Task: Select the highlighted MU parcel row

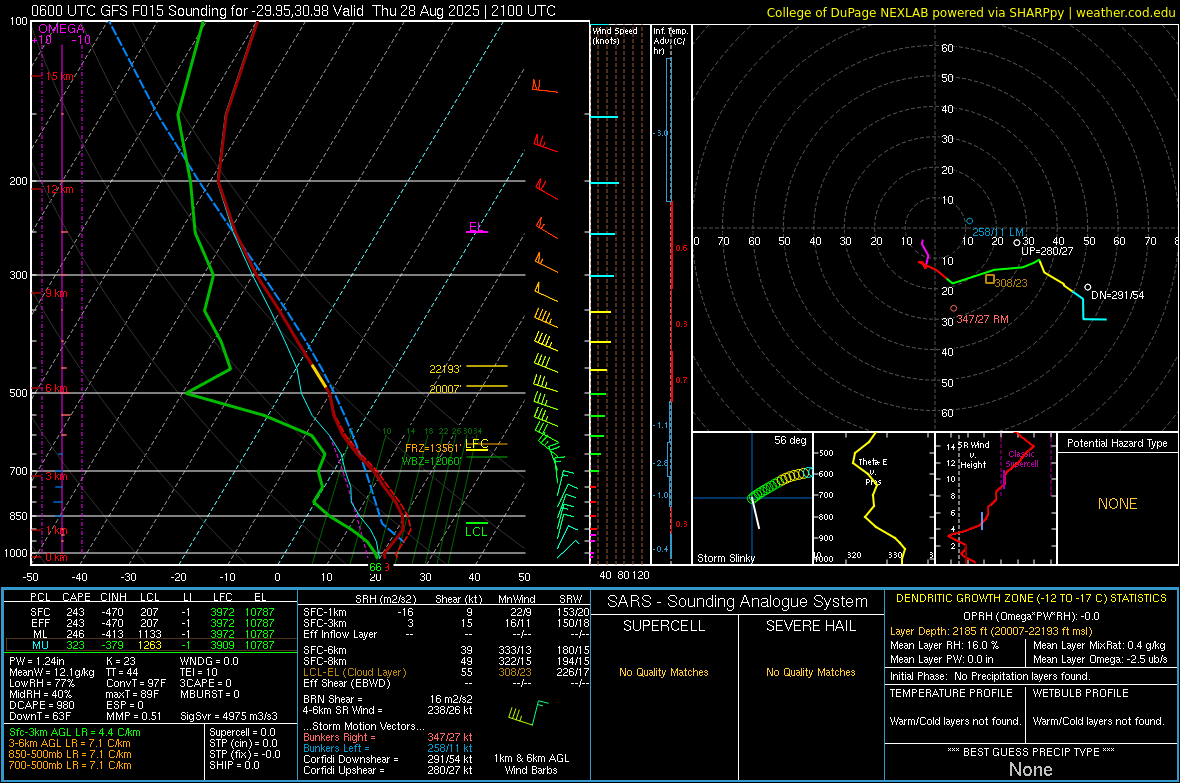Action: tap(151, 645)
